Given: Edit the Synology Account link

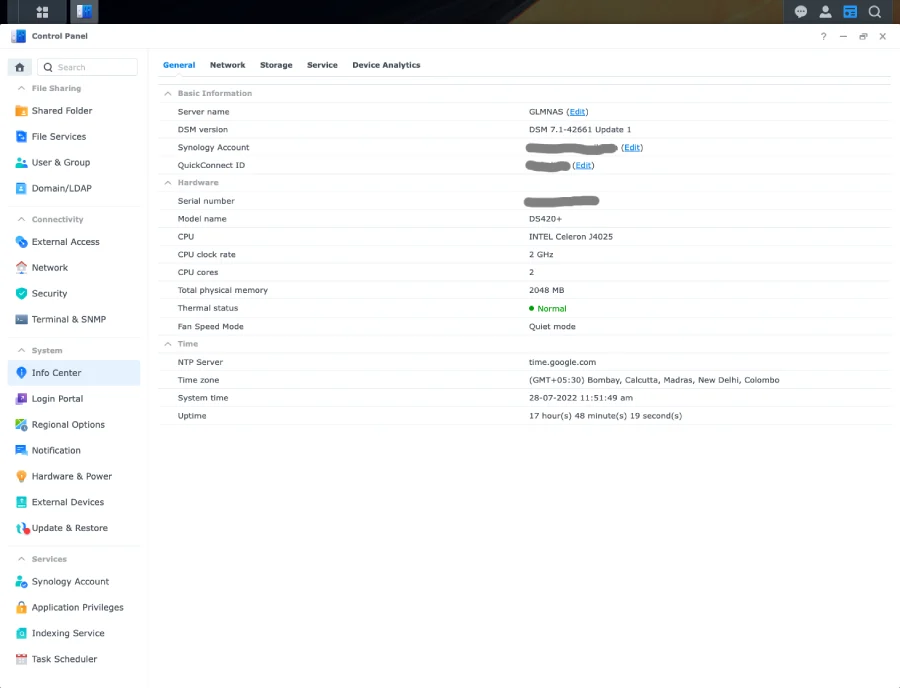Looking at the screenshot, I should point(632,147).
